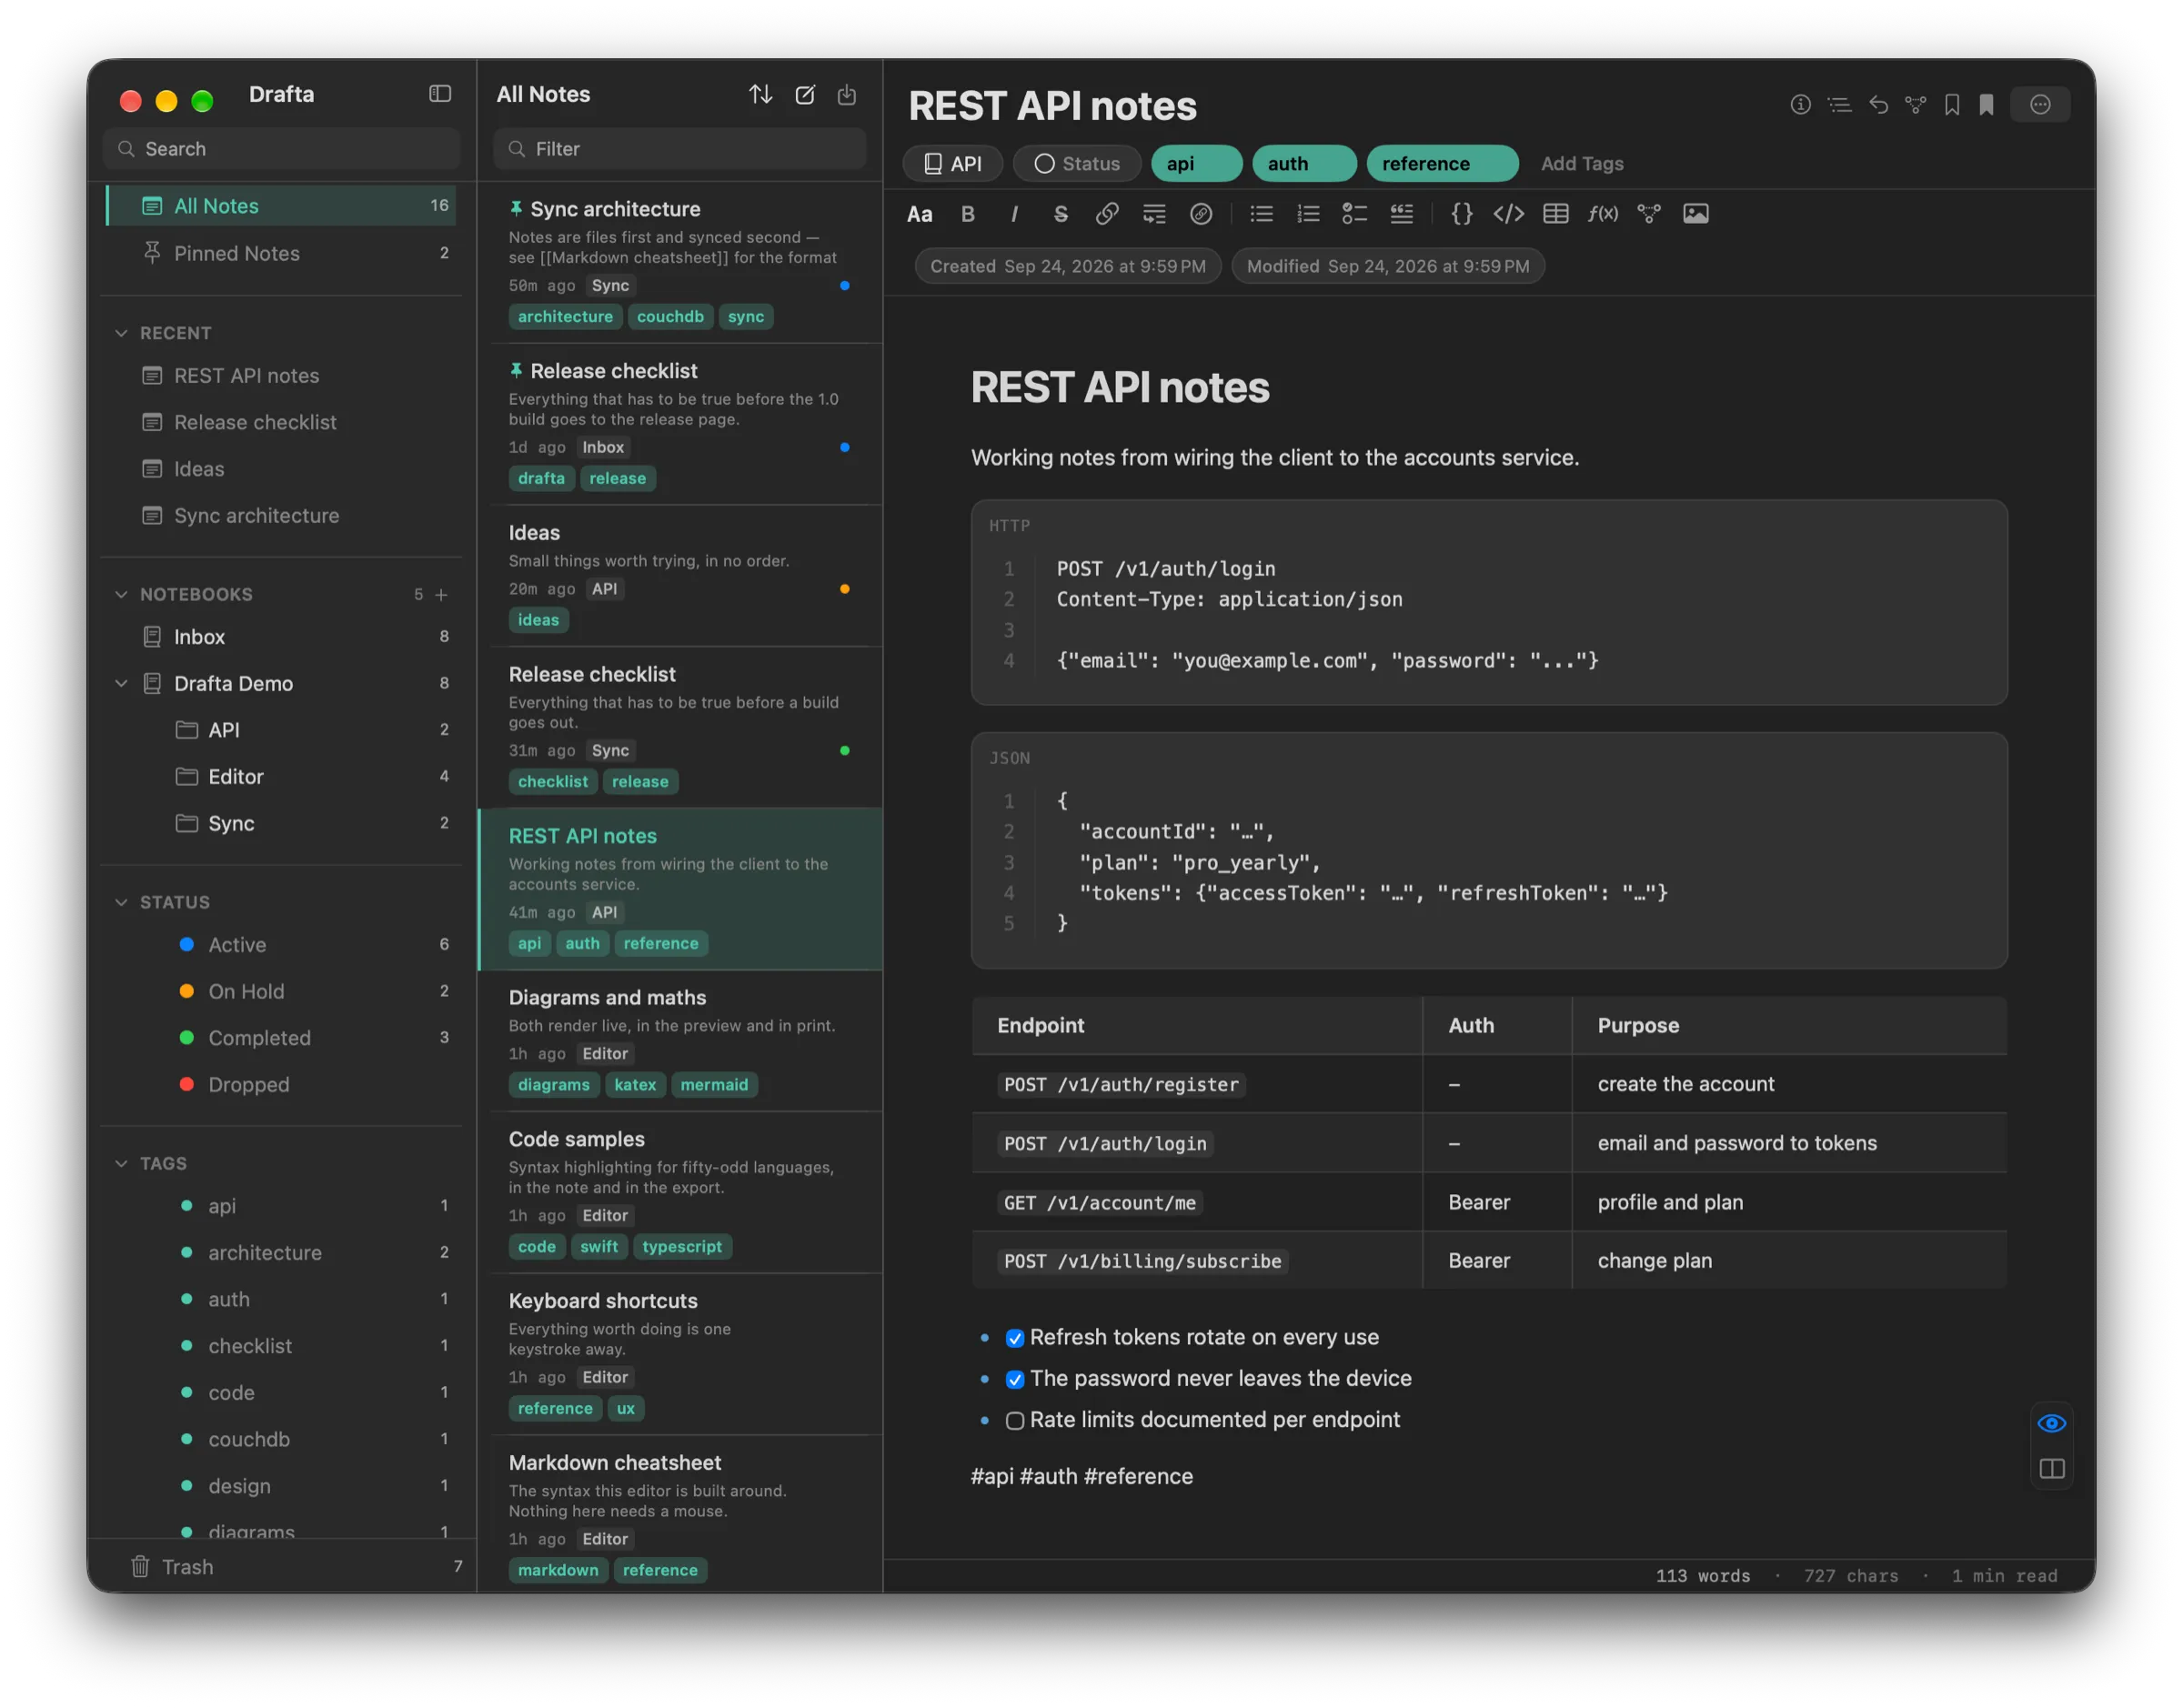
Task: Open the Status selector pill
Action: (1076, 163)
